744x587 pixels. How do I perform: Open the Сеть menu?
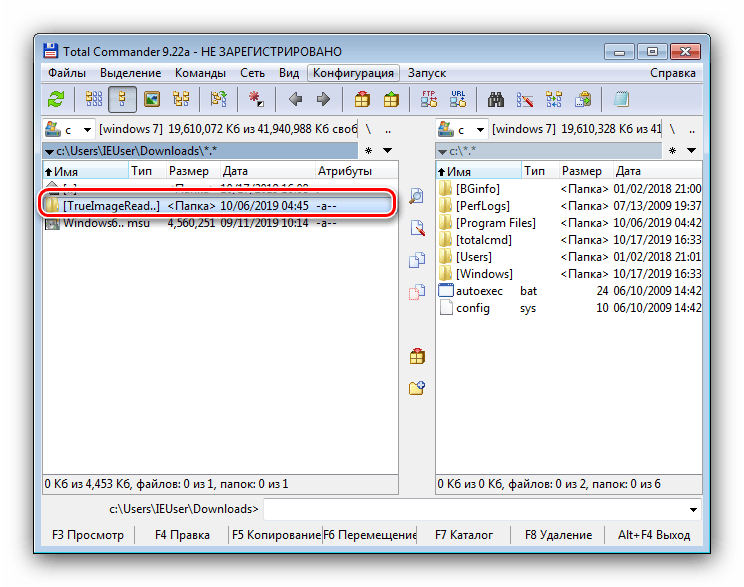pos(252,73)
